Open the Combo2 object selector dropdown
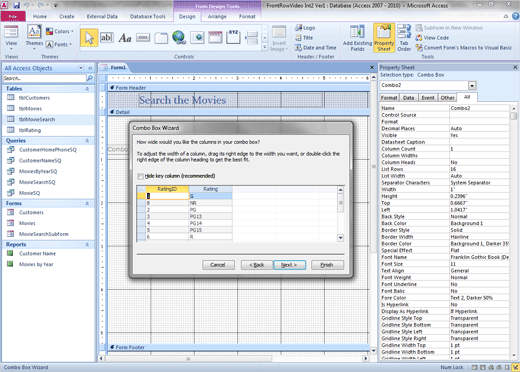520x372 pixels. pos(472,85)
